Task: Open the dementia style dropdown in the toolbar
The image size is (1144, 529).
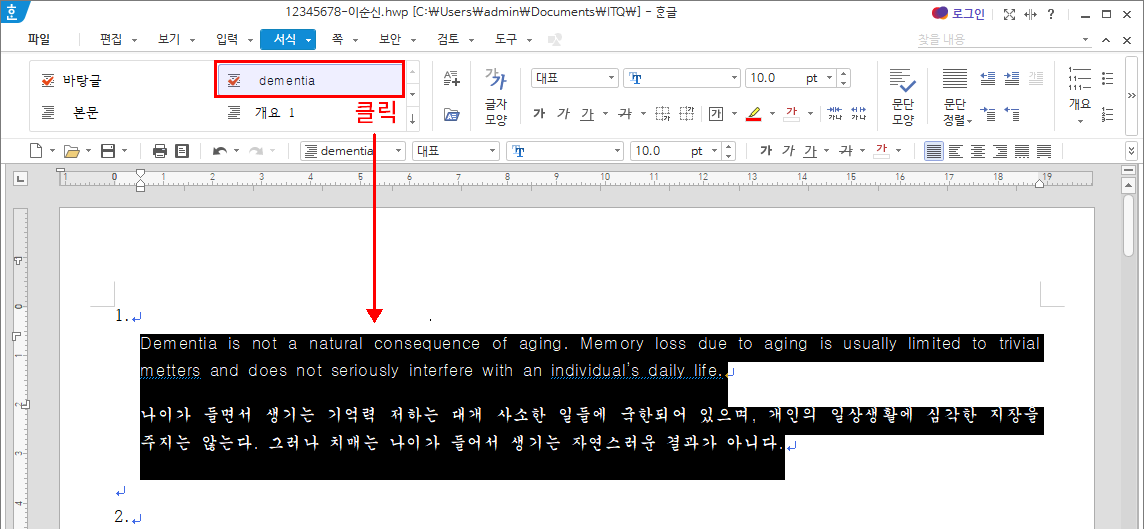Action: [398, 151]
